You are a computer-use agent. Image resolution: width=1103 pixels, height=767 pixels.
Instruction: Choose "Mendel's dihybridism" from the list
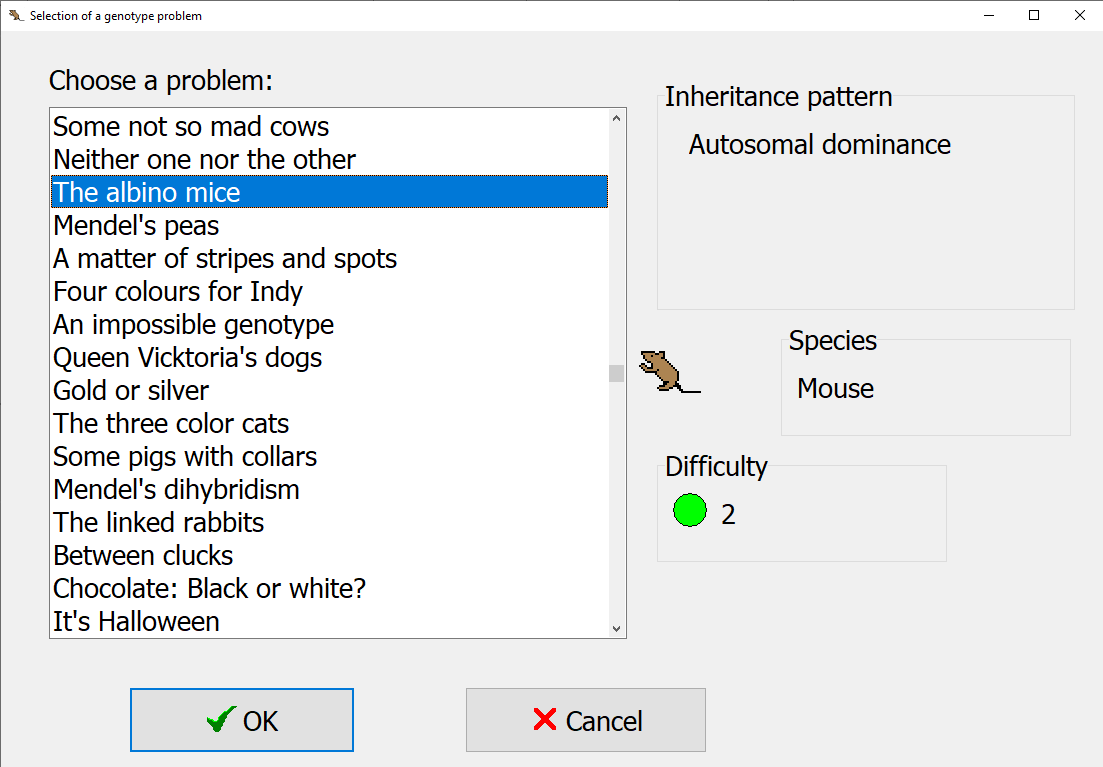click(177, 490)
